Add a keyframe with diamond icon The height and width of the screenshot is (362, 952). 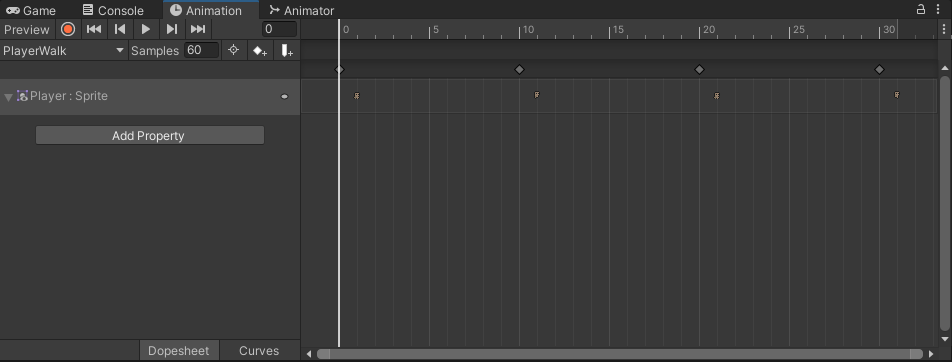pos(260,51)
